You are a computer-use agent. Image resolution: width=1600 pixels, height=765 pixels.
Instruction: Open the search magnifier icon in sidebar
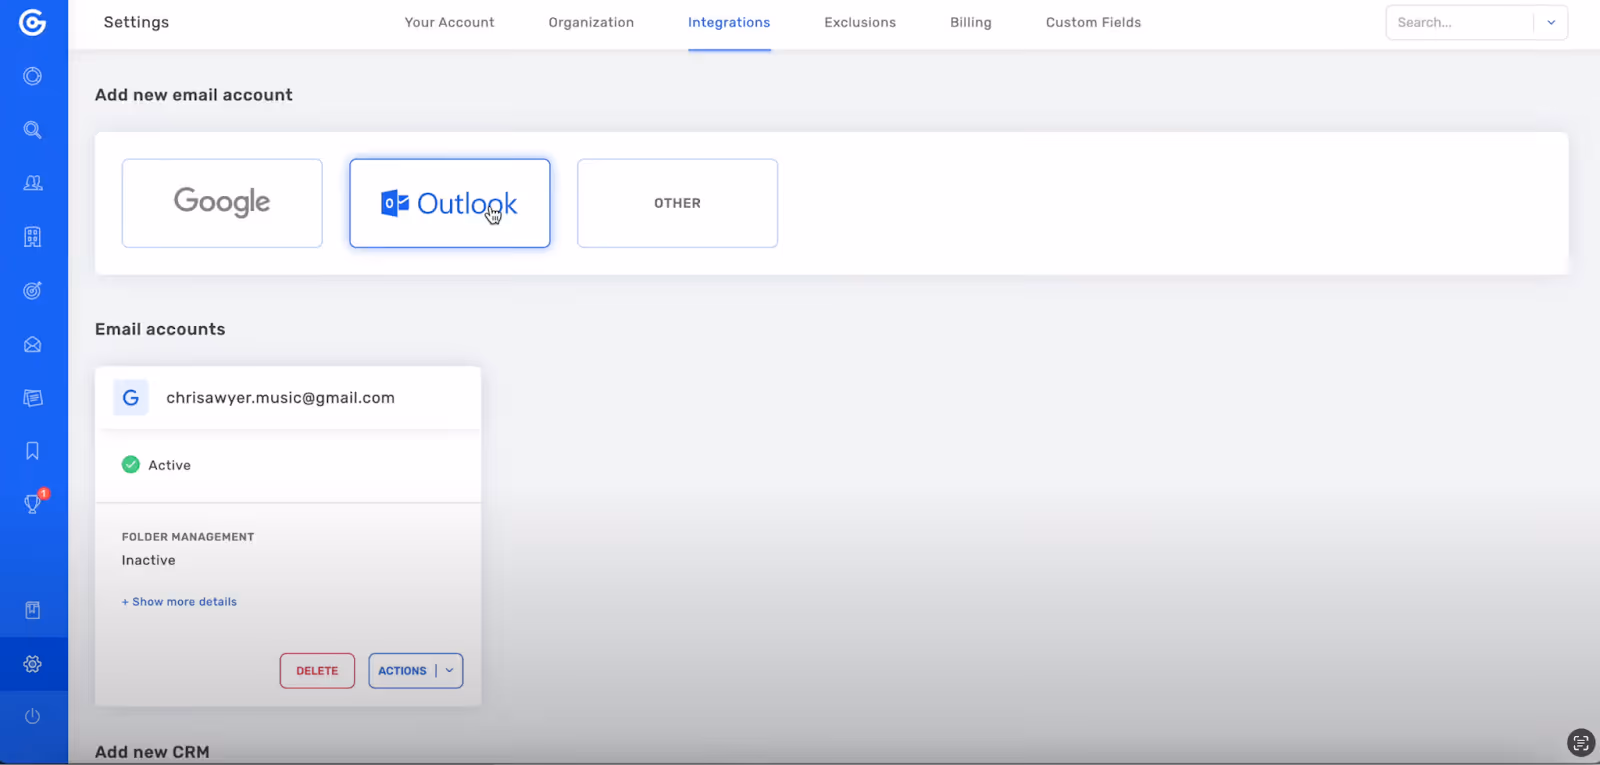point(33,130)
